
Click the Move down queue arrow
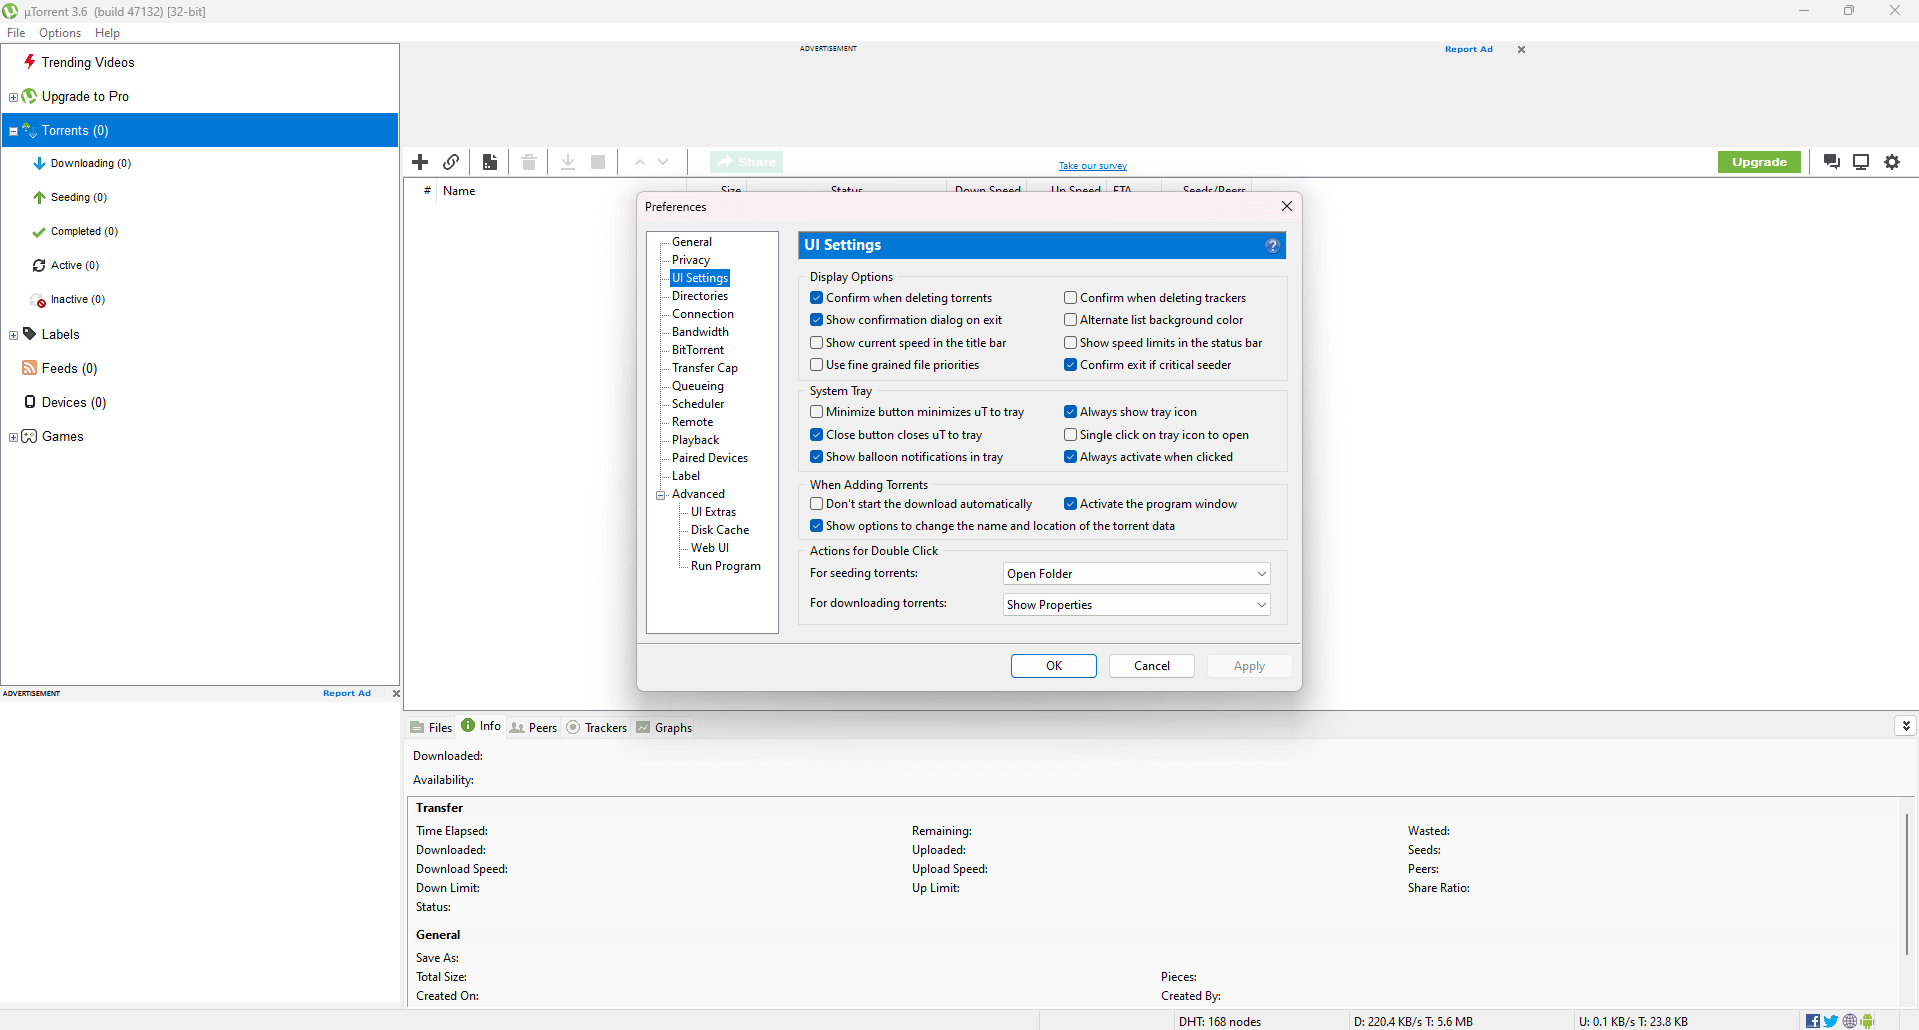(663, 162)
